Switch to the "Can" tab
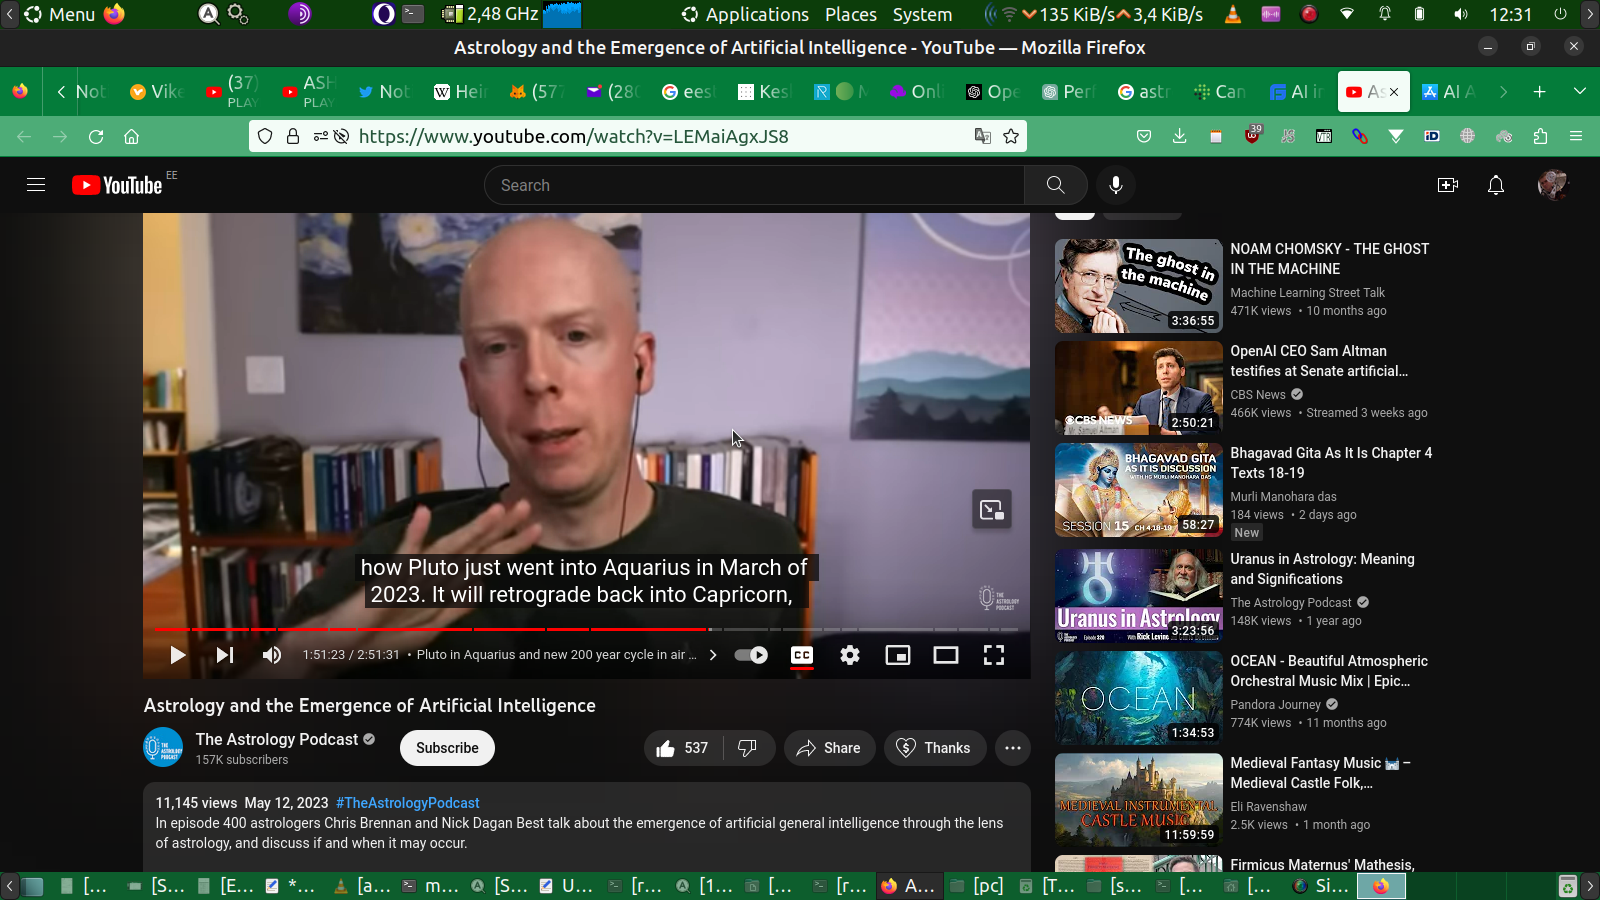The image size is (1600, 900). click(1221, 91)
